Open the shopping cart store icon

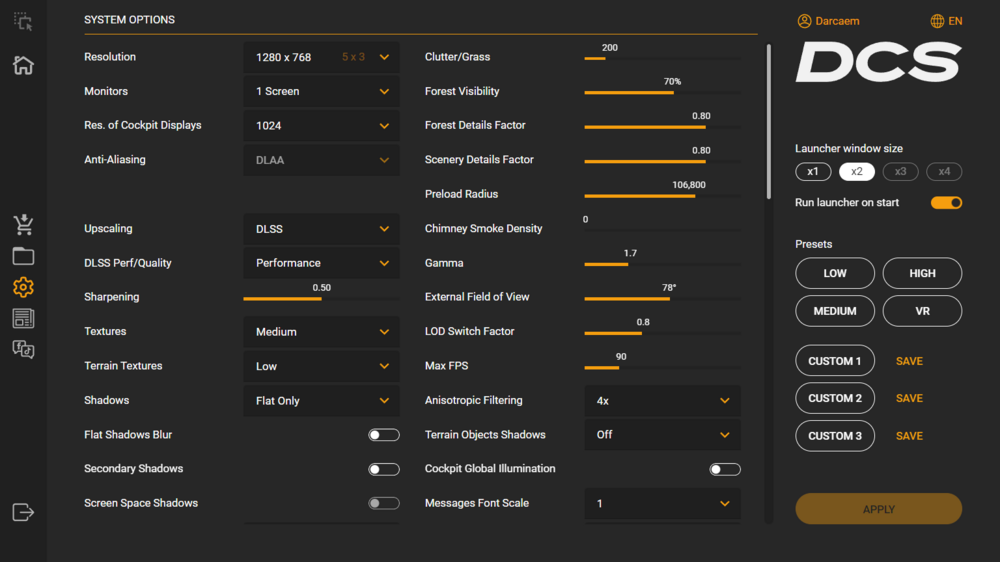point(23,224)
